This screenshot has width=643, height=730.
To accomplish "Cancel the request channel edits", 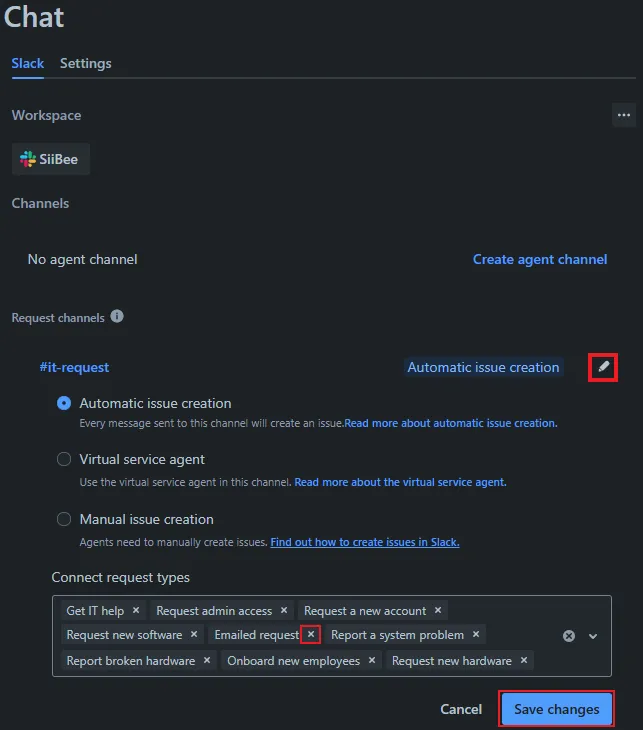I will point(461,709).
